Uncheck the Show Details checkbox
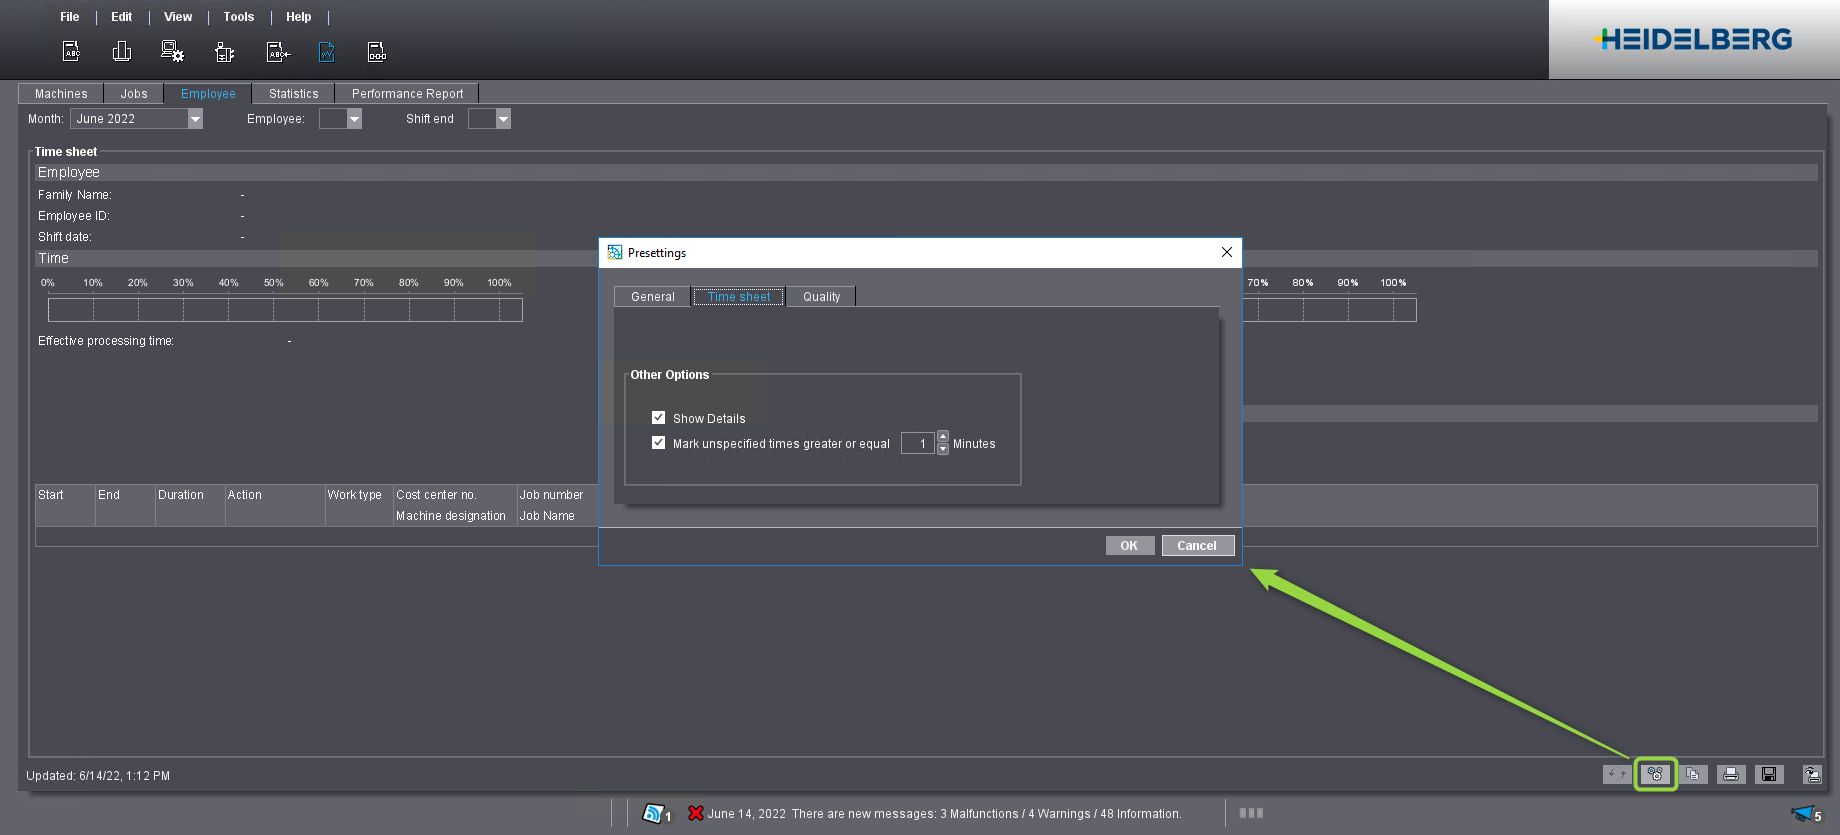1840x835 pixels. pyautogui.click(x=658, y=418)
